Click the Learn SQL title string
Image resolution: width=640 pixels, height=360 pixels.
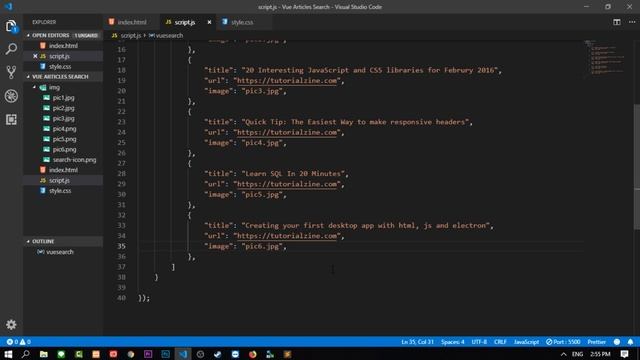click(x=293, y=174)
